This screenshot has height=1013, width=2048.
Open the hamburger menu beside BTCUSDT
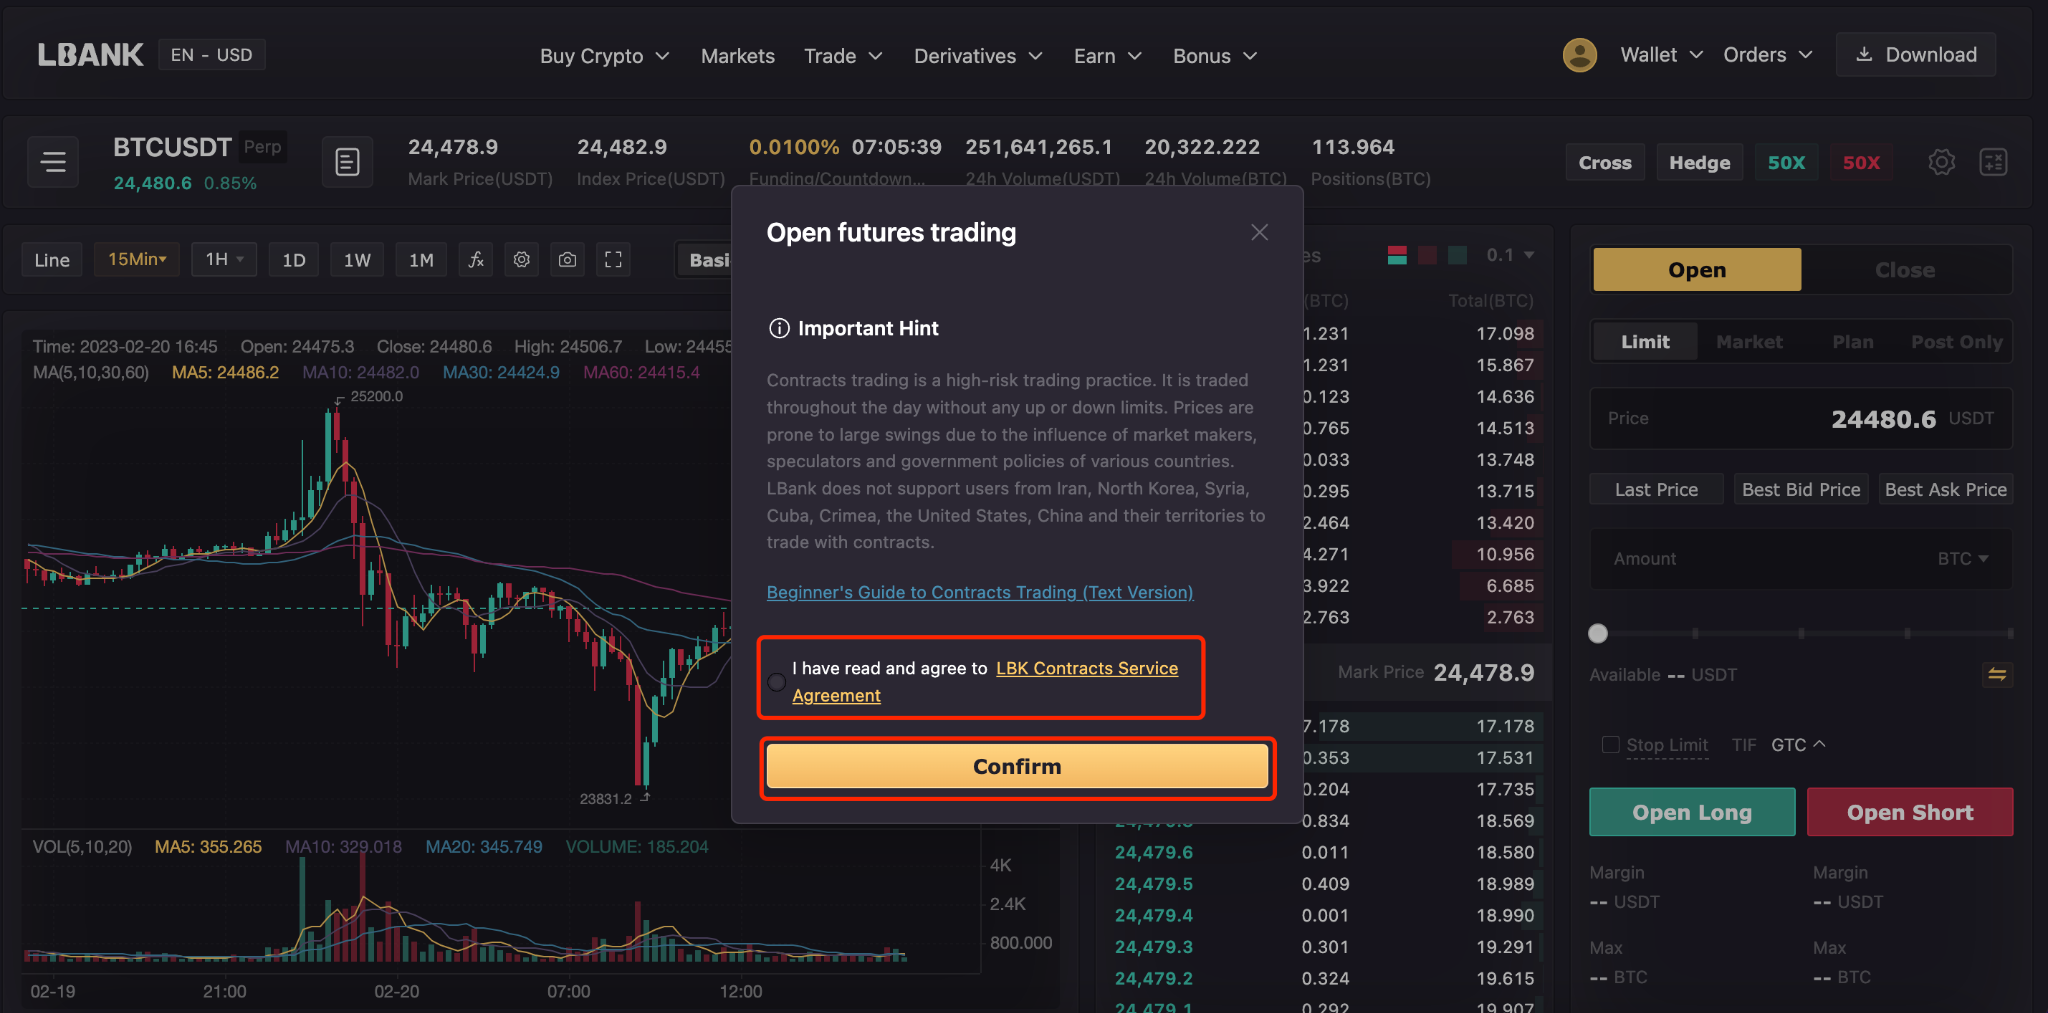tap(53, 162)
